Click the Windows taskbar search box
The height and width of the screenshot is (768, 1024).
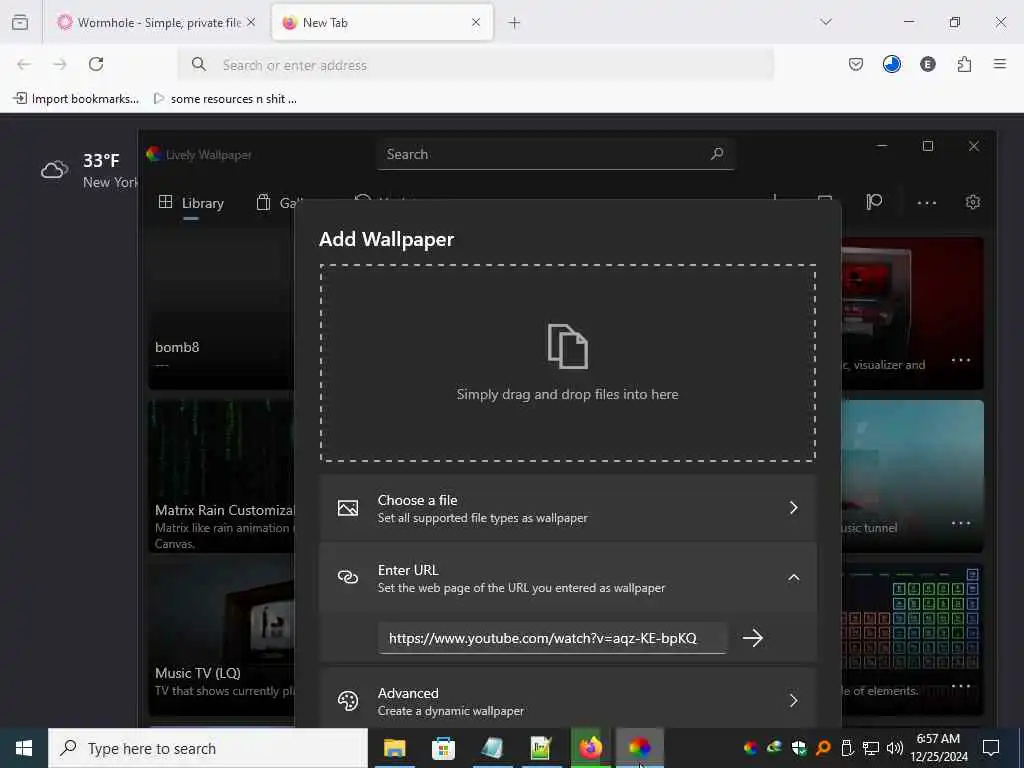(x=208, y=748)
